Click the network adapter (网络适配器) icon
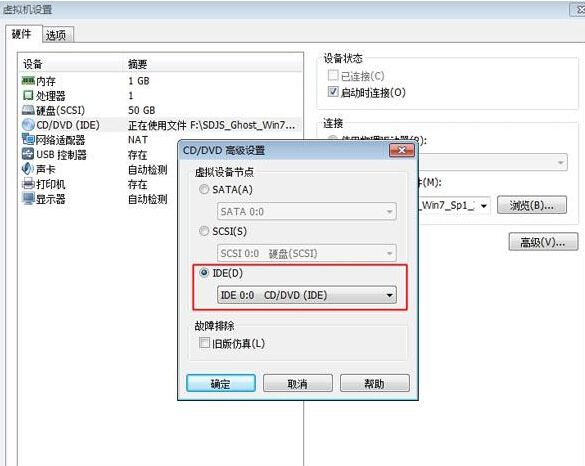Screen dimensions: 585x466 coord(28,140)
